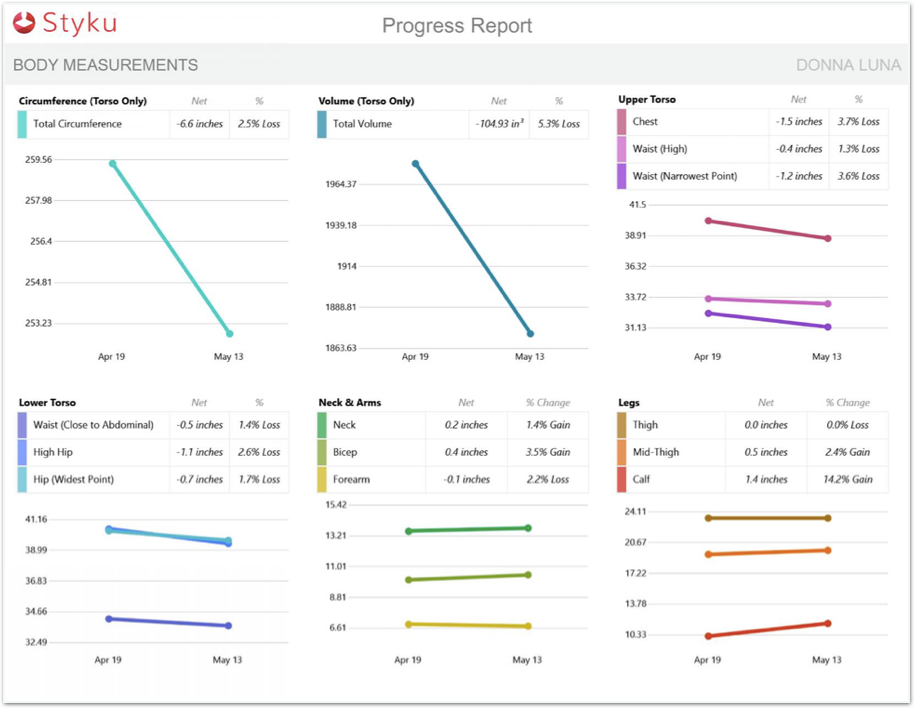The image size is (915, 709).
Task: Select the Waist (High) legend color swatch
Action: coord(621,149)
